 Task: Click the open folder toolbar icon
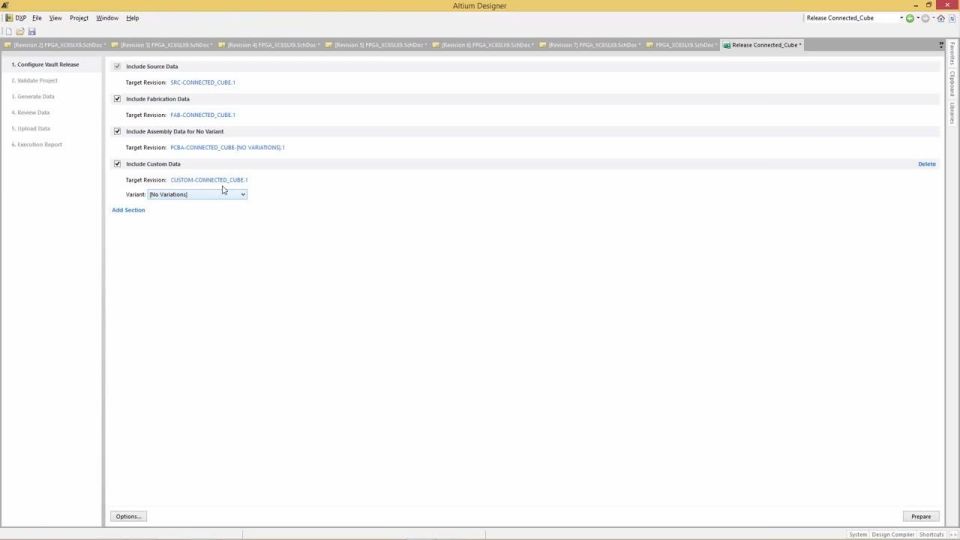20,31
